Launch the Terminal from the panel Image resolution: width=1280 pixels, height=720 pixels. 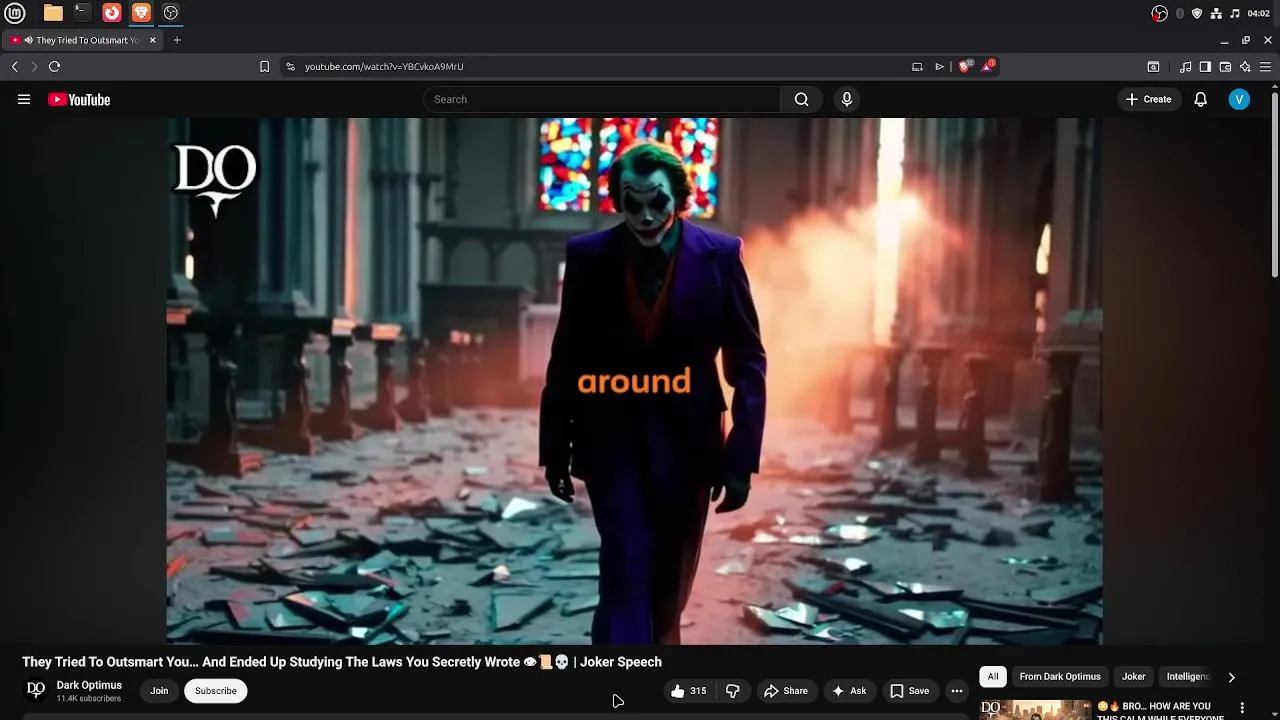click(82, 13)
